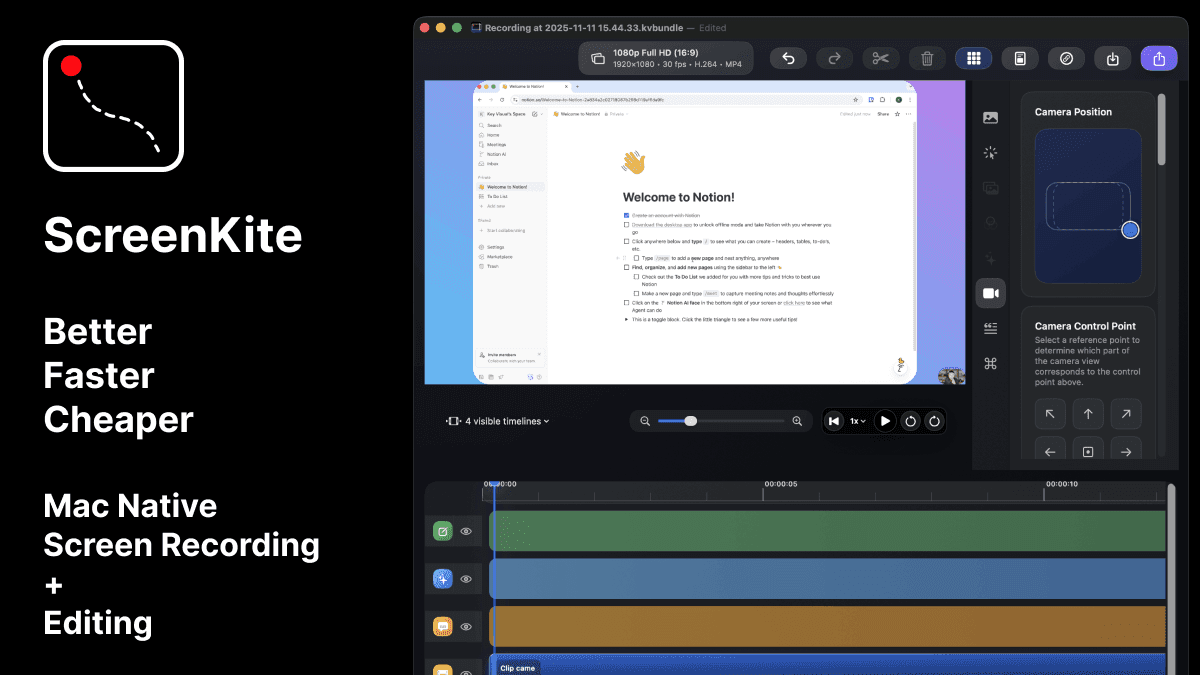1200x675 pixels.
Task: Select the green timeline clip
Action: [x=827, y=531]
